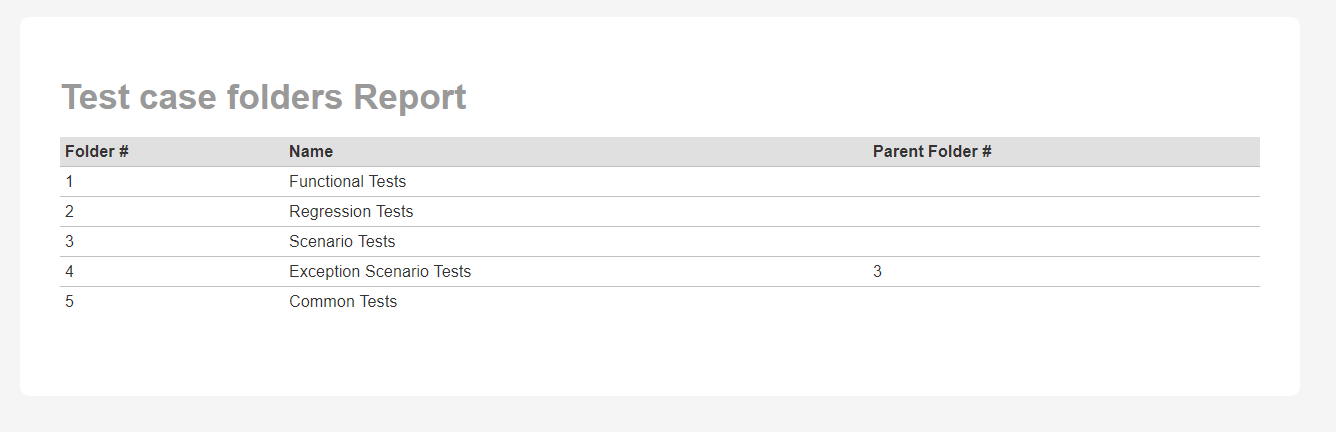Click empty parent folder cell of Common Tests
This screenshot has width=1336, height=432.
(x=1060, y=302)
